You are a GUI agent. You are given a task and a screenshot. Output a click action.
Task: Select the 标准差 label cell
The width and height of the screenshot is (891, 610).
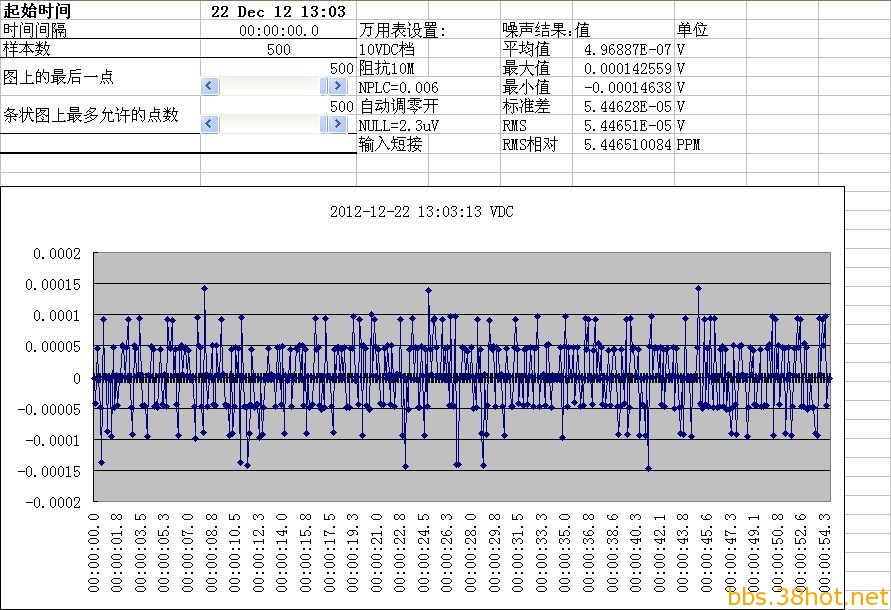coord(536,106)
